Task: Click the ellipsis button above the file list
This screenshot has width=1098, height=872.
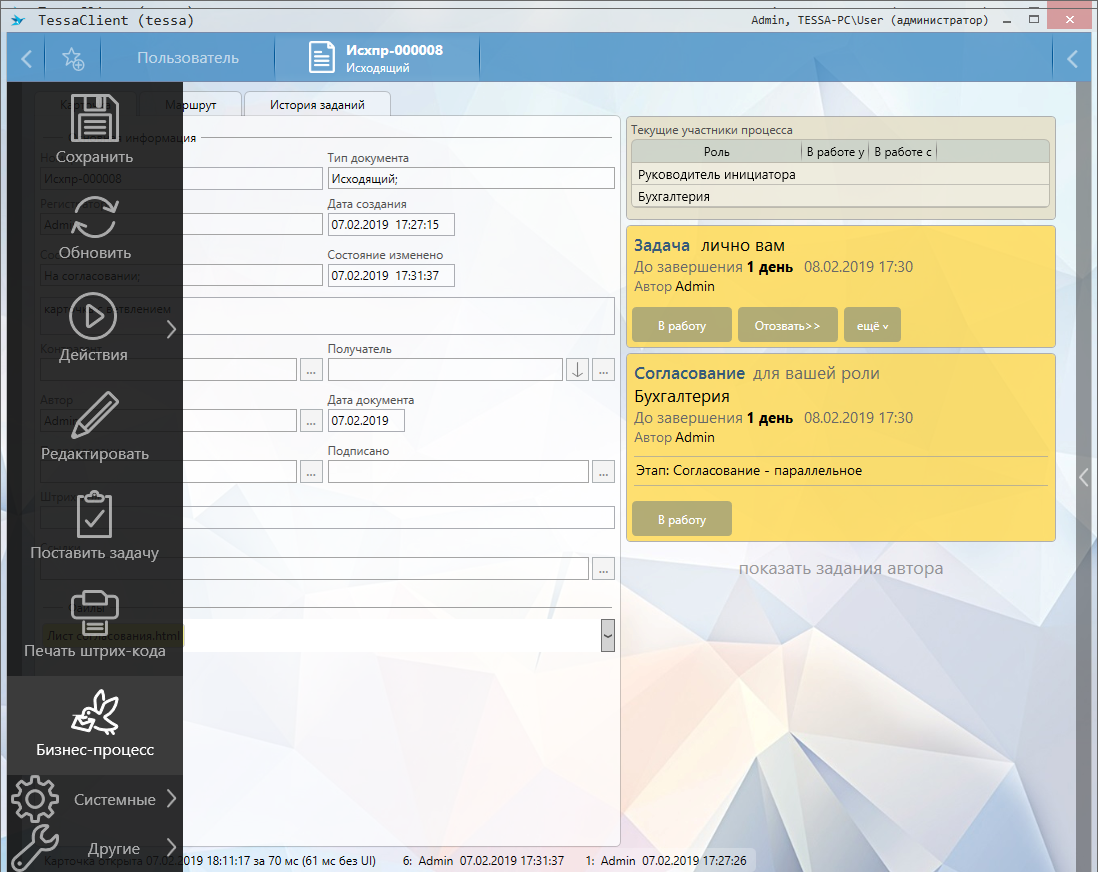Action: tap(603, 569)
